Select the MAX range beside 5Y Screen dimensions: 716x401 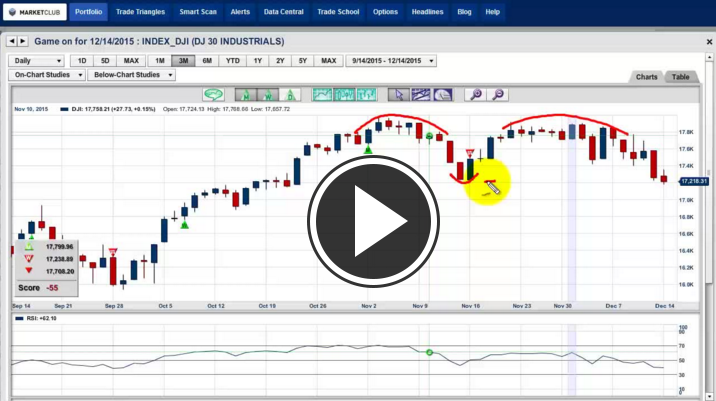pyautogui.click(x=329, y=61)
